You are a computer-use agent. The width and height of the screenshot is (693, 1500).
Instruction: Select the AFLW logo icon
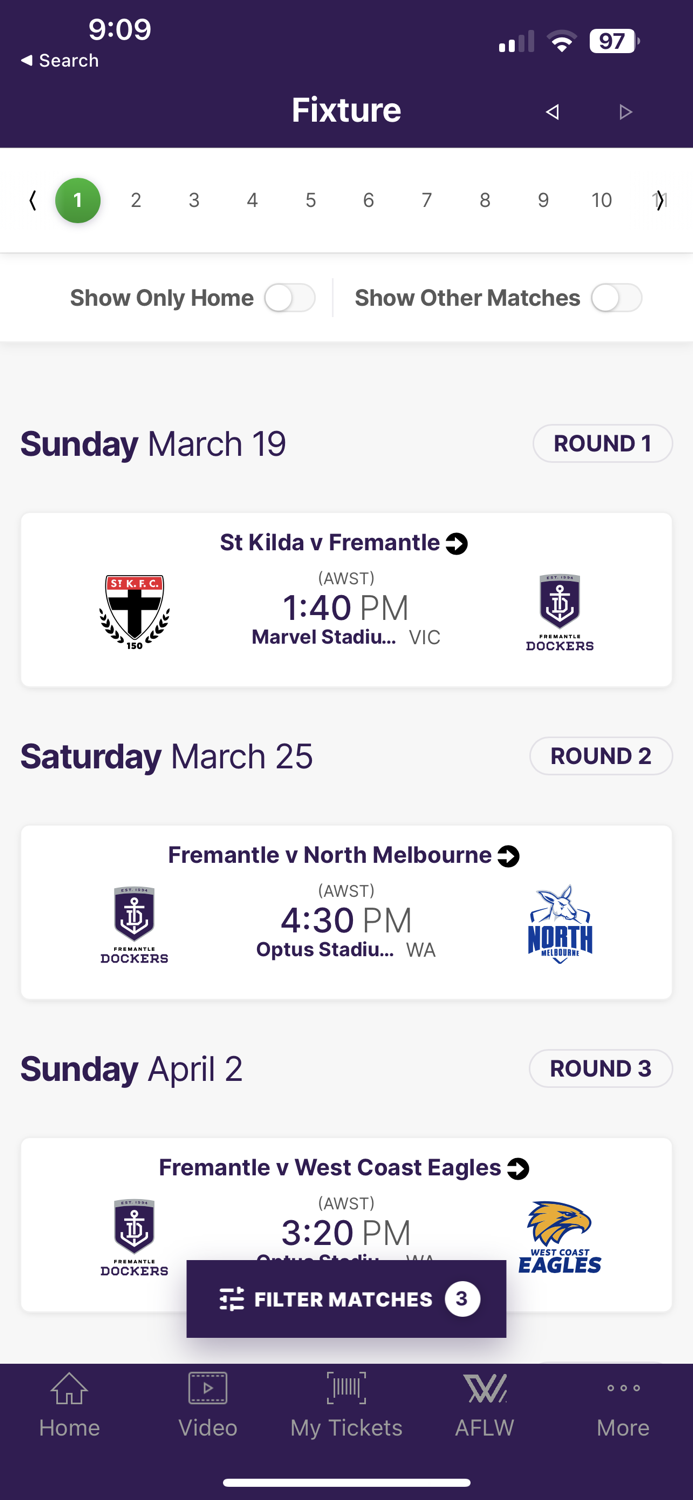[x=484, y=1388]
